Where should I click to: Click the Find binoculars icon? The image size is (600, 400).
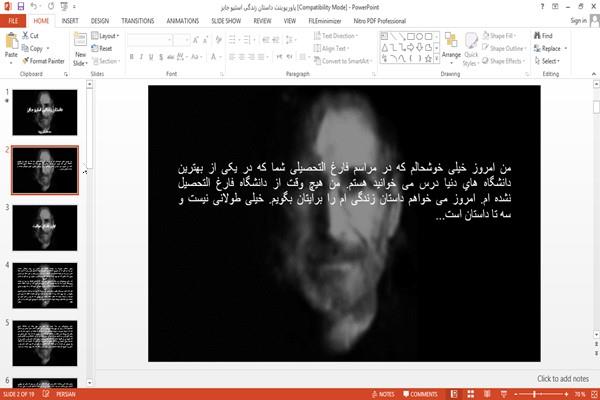coord(537,36)
